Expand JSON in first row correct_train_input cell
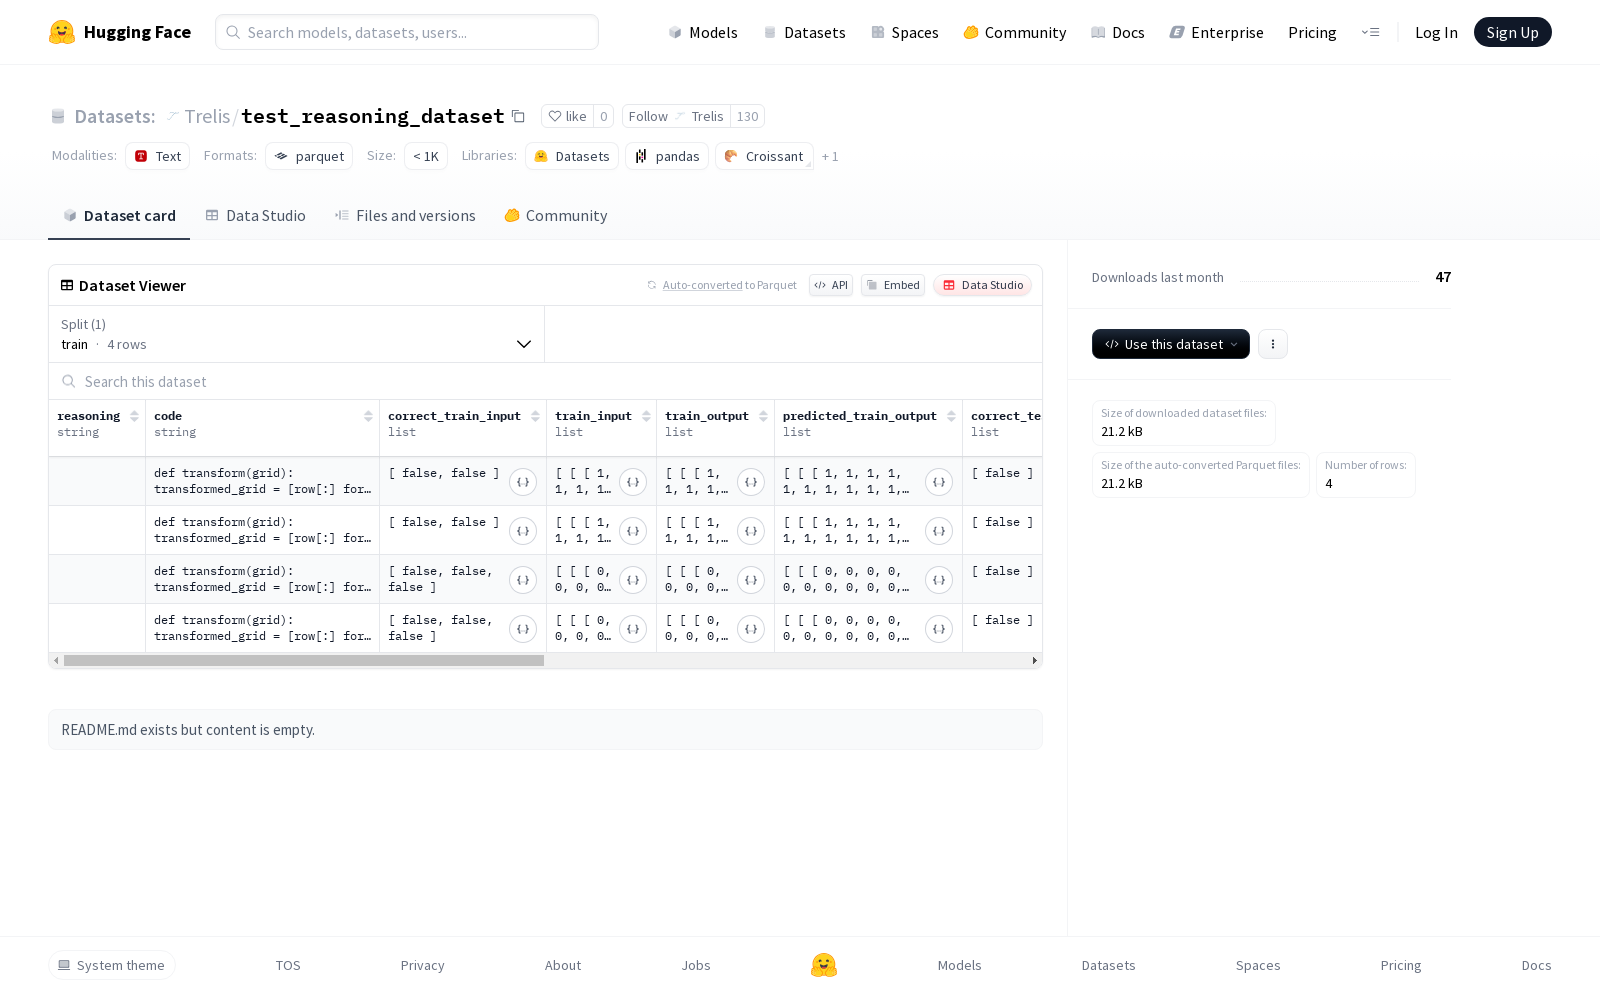 click(523, 482)
